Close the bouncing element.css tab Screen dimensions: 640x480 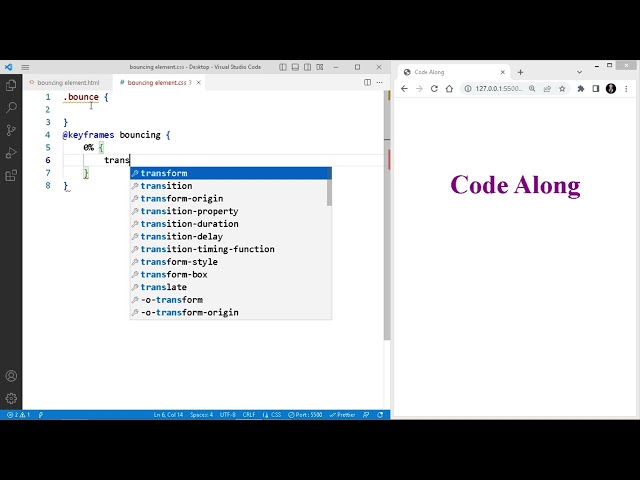pyautogui.click(x=198, y=82)
